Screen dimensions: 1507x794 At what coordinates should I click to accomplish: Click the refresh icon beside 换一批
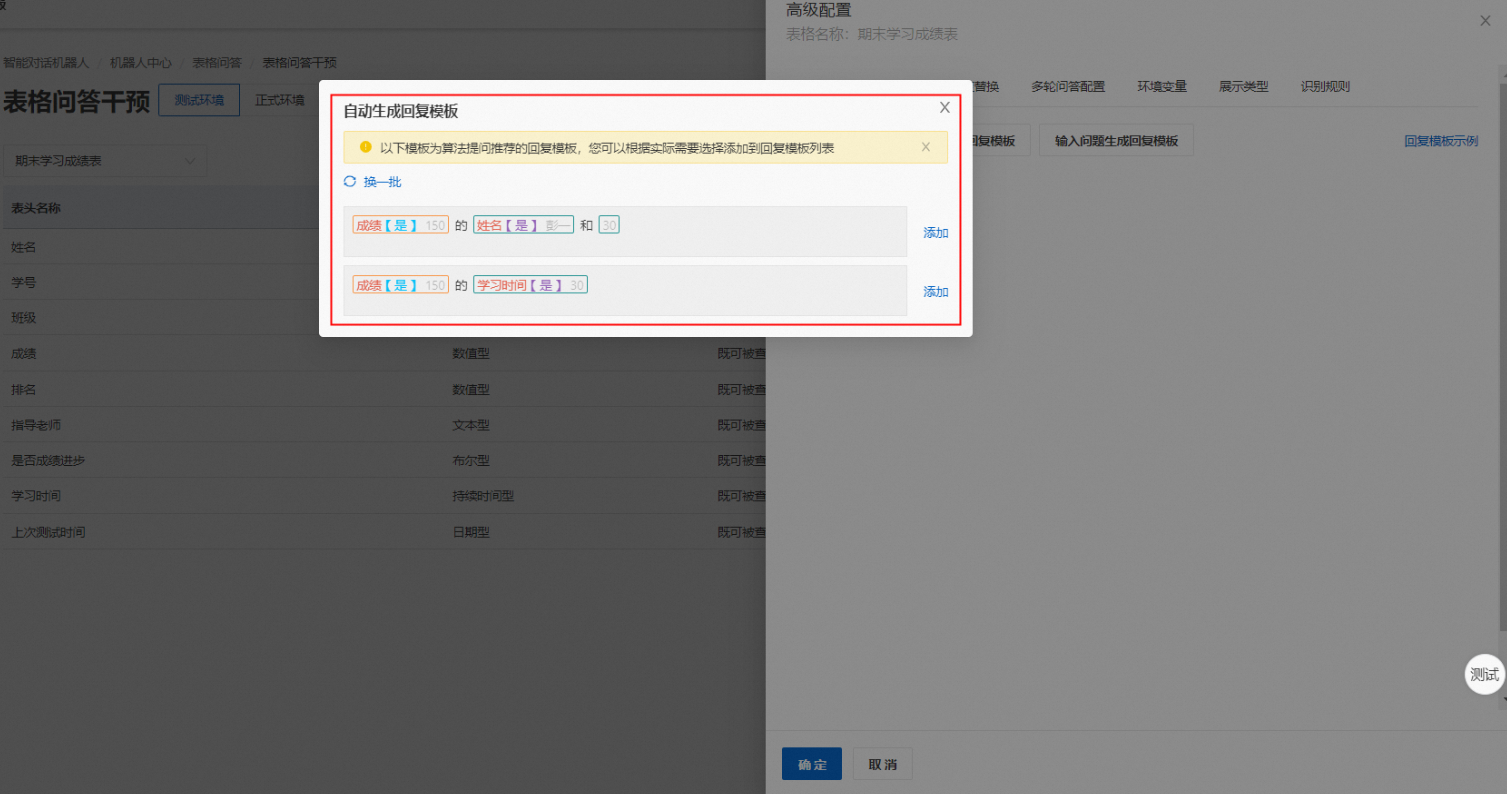(350, 182)
